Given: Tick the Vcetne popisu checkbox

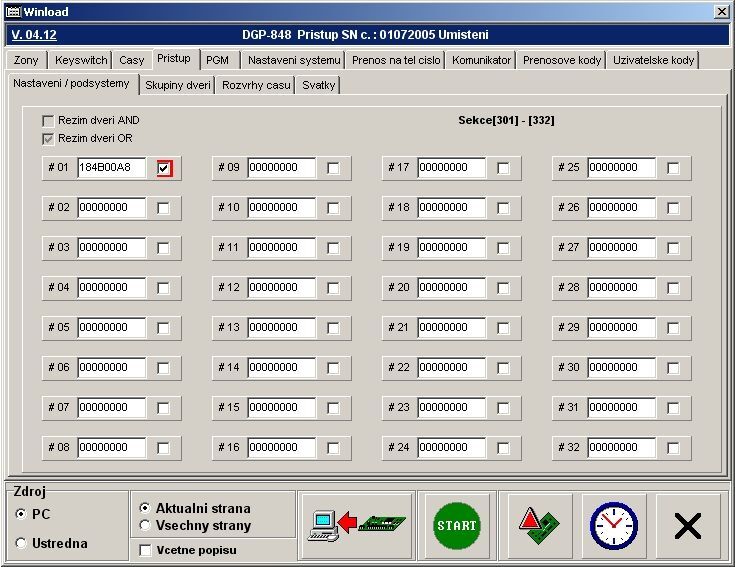Looking at the screenshot, I should (145, 550).
